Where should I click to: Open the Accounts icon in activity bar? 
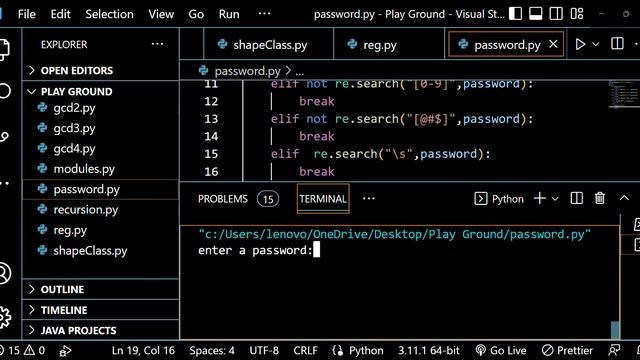(4, 273)
